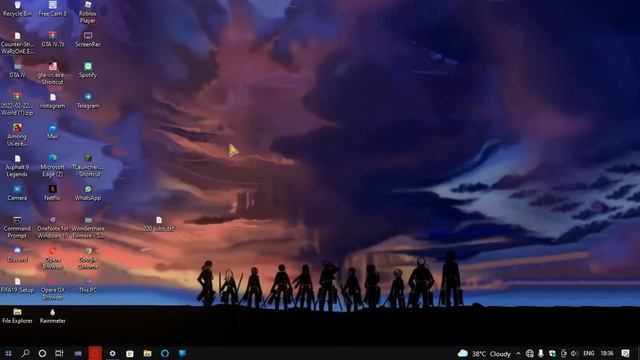
Task: Select the Camera desktop icon
Action: (x=17, y=193)
